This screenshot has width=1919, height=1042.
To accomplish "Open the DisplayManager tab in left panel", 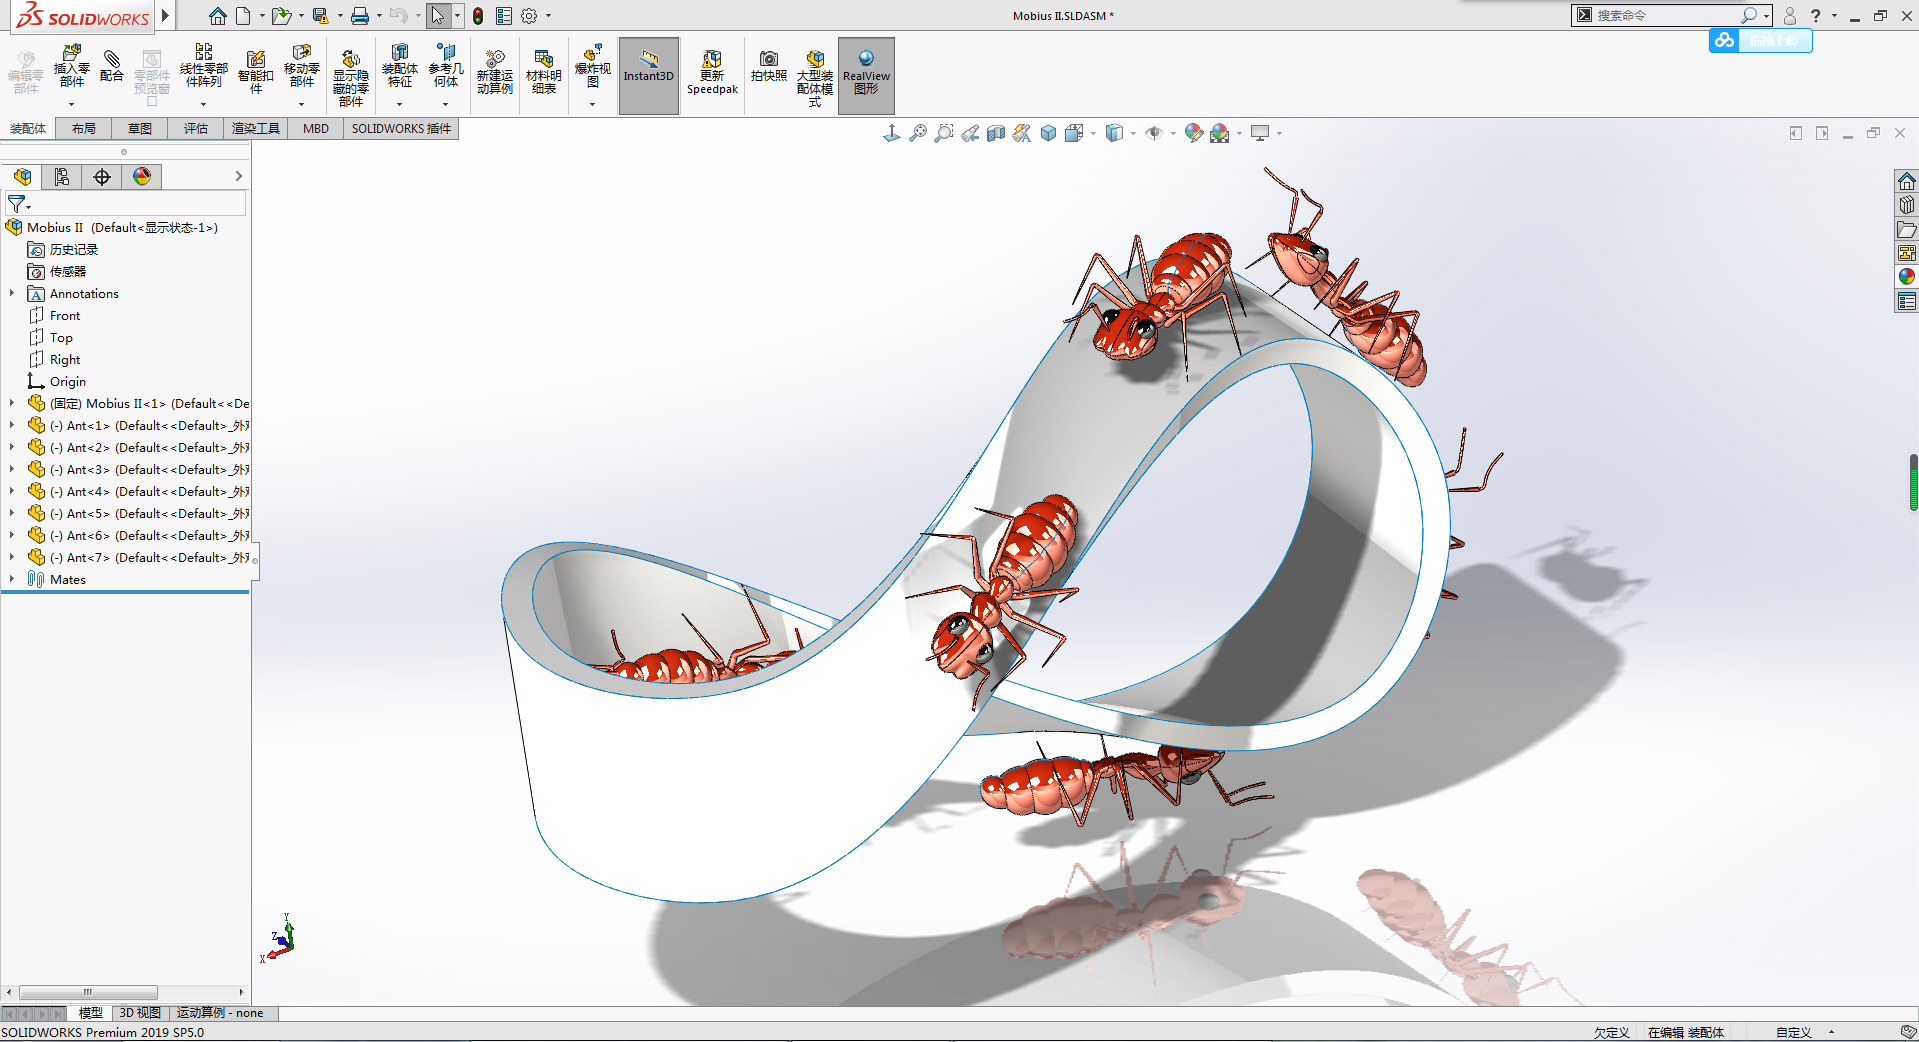I will (x=142, y=177).
